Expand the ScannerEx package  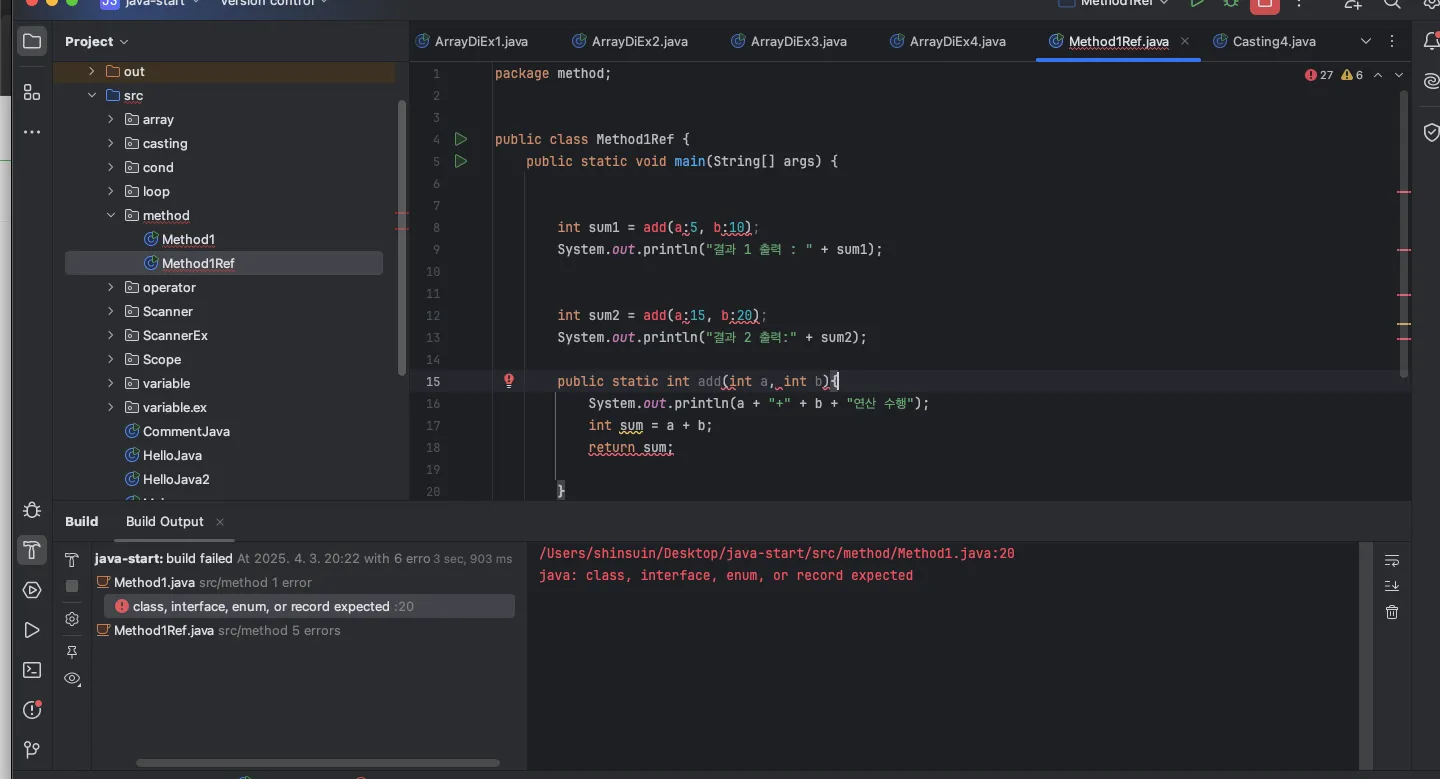tap(111, 335)
